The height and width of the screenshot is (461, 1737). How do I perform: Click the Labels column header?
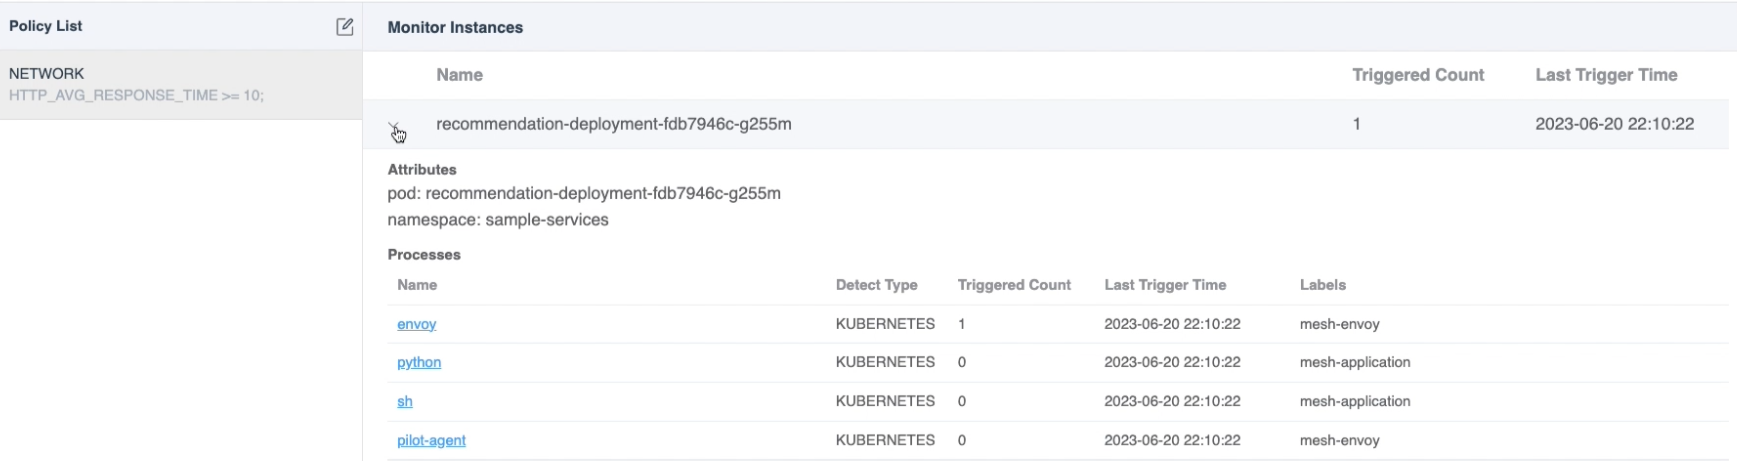[1322, 285]
